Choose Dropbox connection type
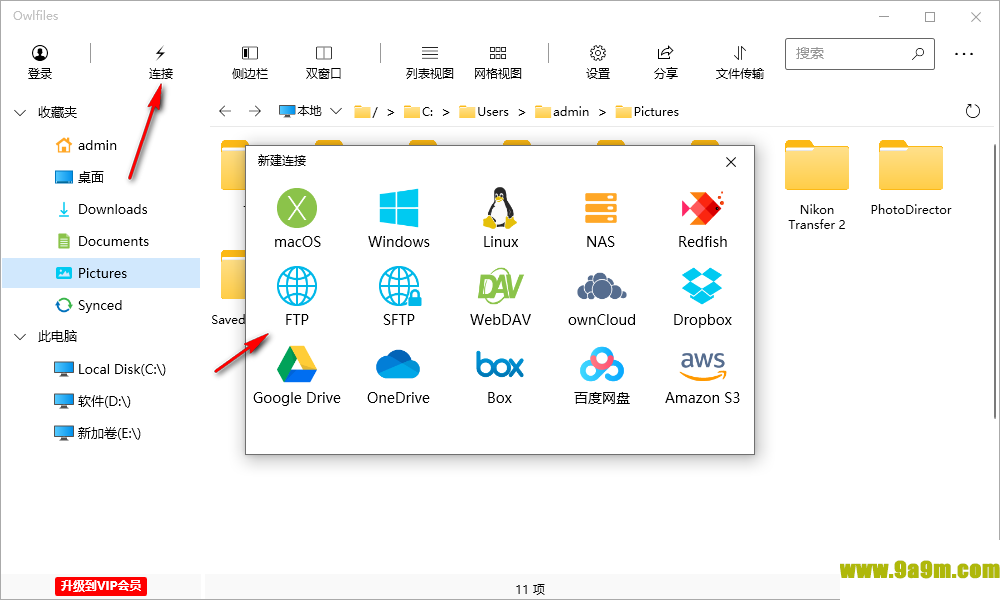Image resolution: width=1000 pixels, height=600 pixels. (x=702, y=297)
